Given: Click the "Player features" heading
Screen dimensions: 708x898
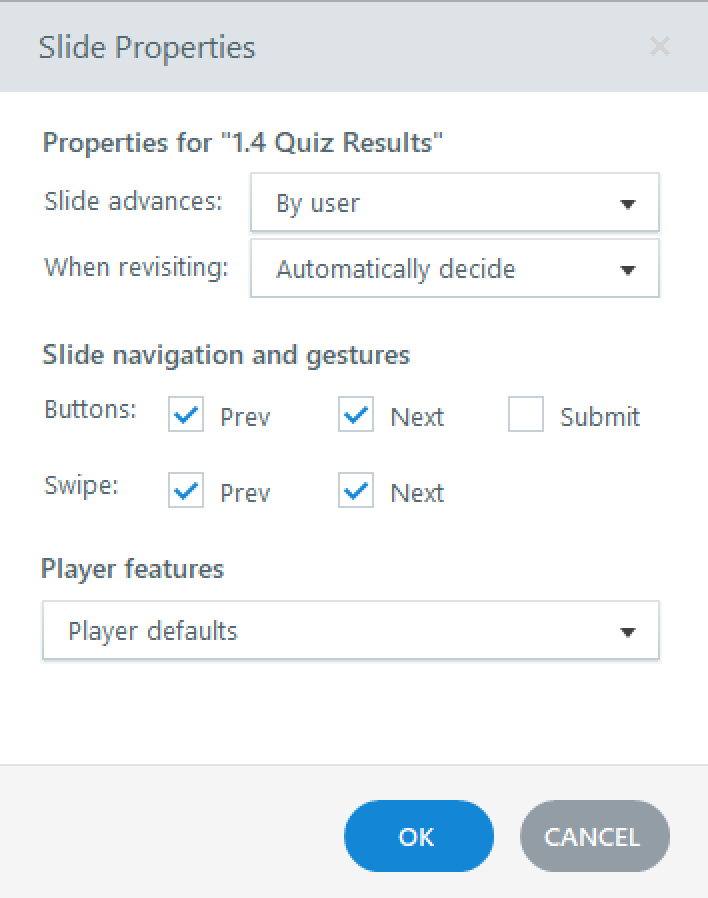Looking at the screenshot, I should coord(132,569).
